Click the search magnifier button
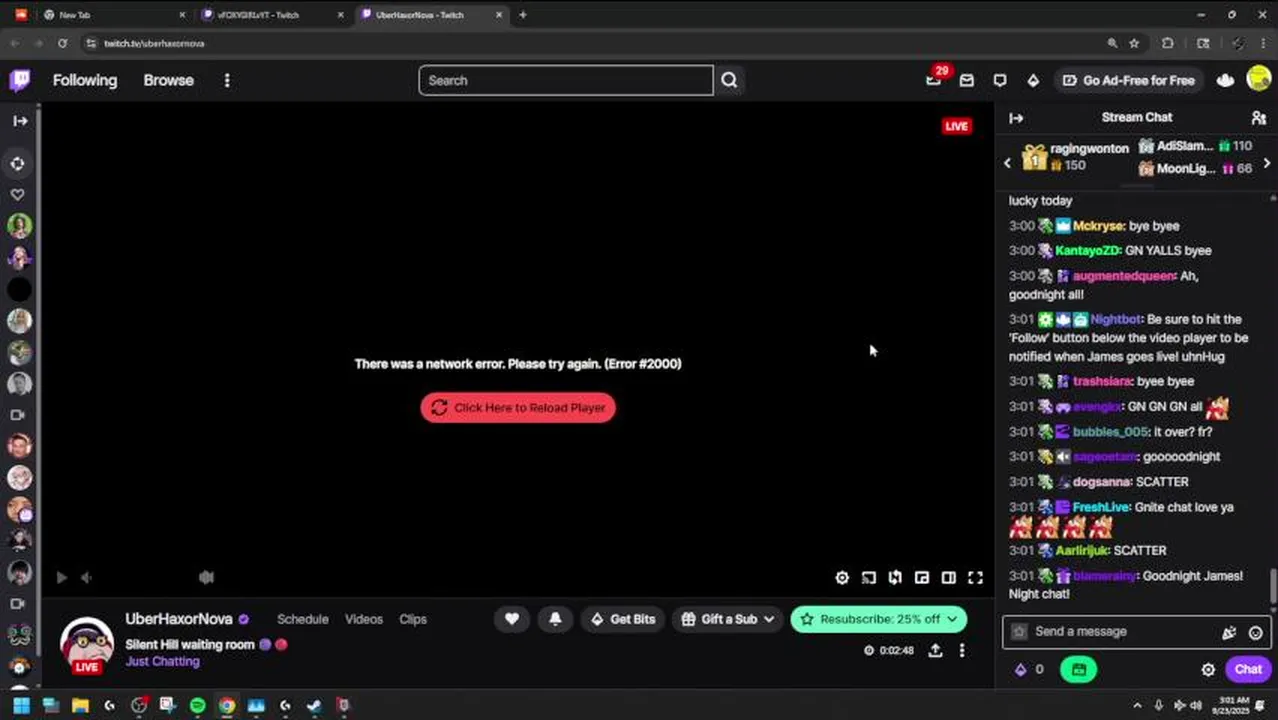1278x720 pixels. tap(729, 80)
